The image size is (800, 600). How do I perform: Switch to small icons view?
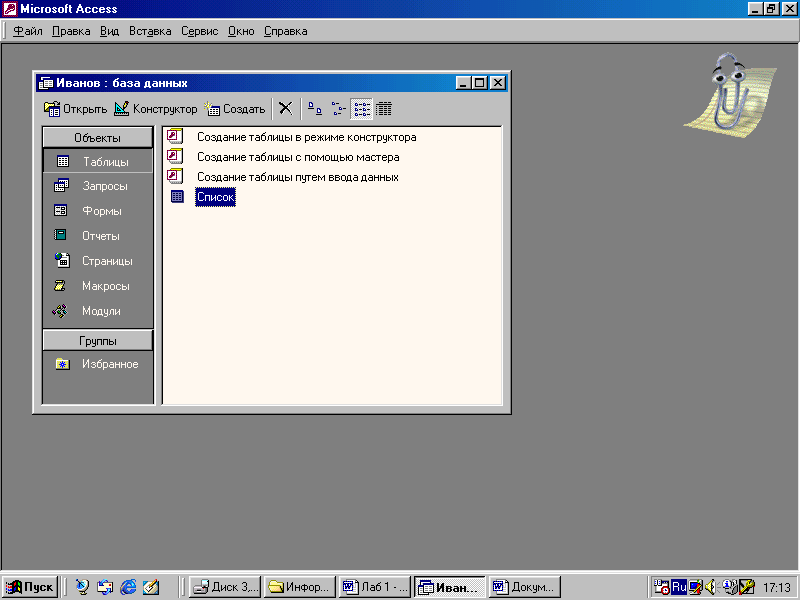coord(338,109)
